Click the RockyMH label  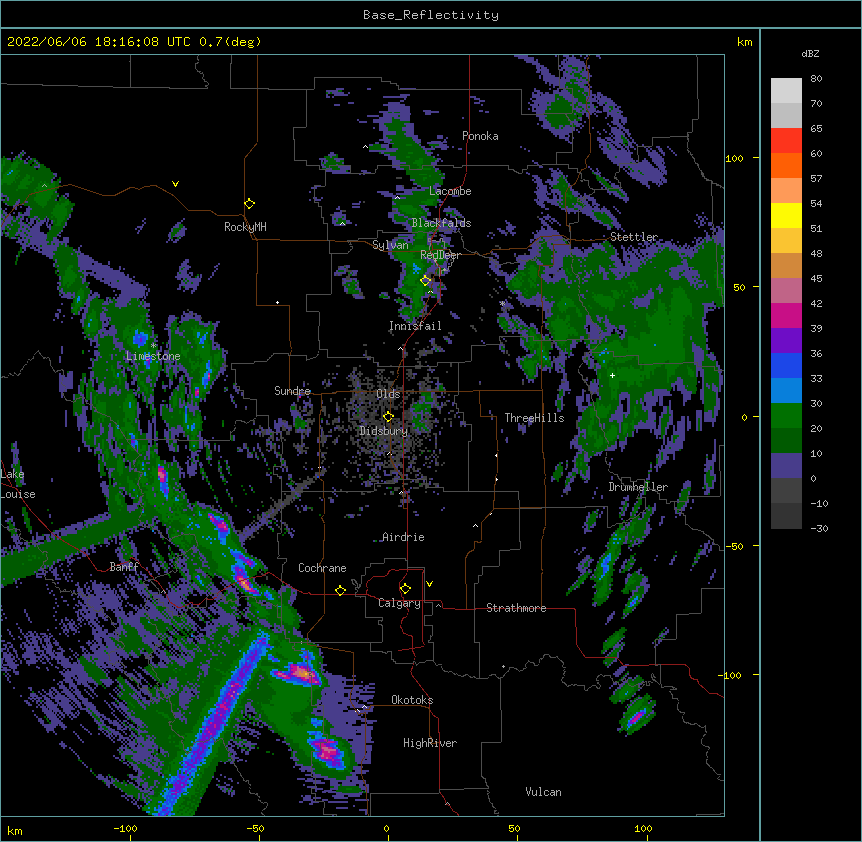[245, 227]
